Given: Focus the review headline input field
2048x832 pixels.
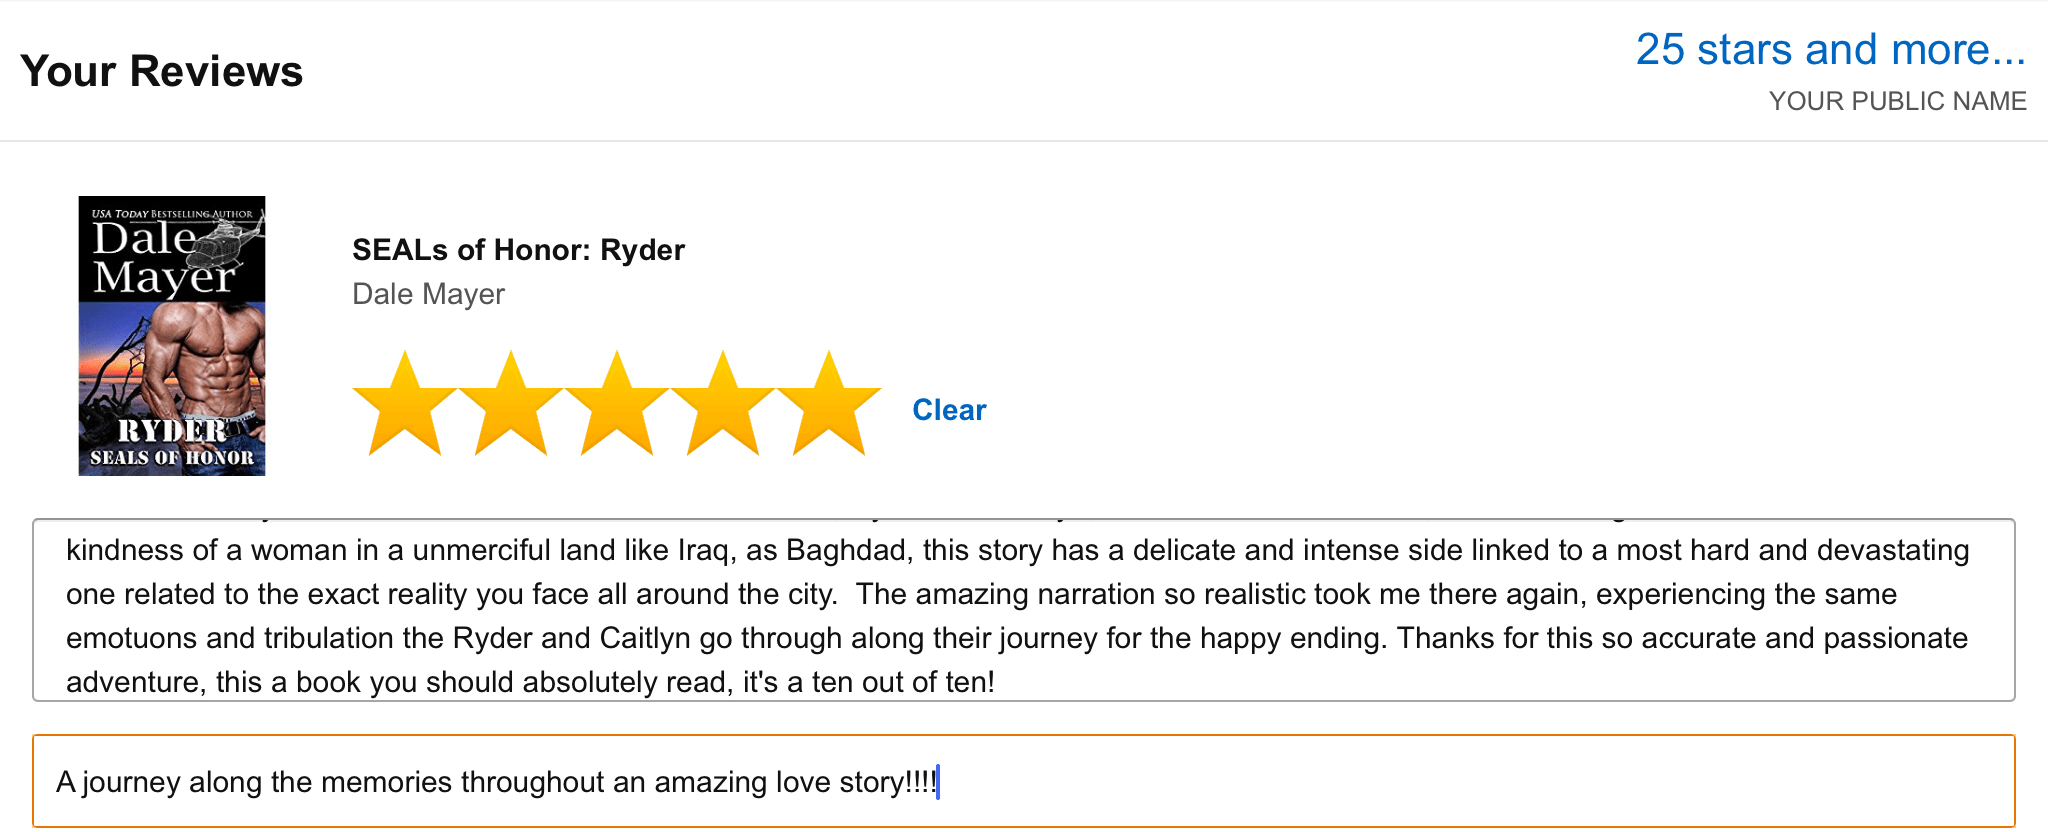Looking at the screenshot, I should point(1400,781).
